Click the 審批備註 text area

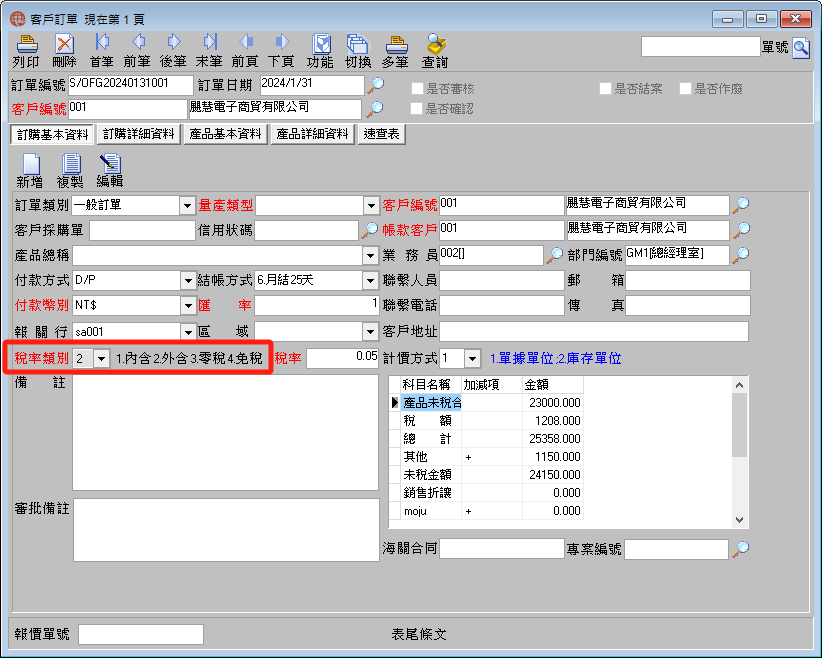coord(226,530)
